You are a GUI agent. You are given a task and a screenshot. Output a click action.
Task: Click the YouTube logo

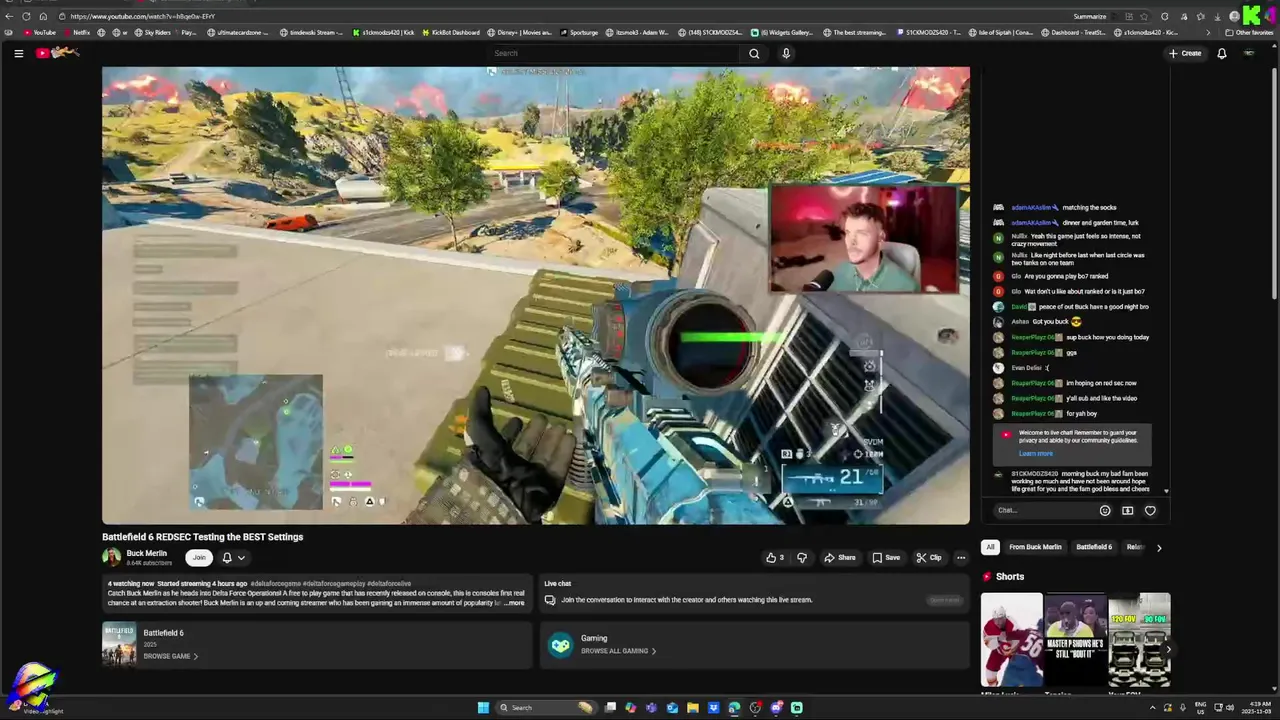pyautogui.click(x=57, y=53)
